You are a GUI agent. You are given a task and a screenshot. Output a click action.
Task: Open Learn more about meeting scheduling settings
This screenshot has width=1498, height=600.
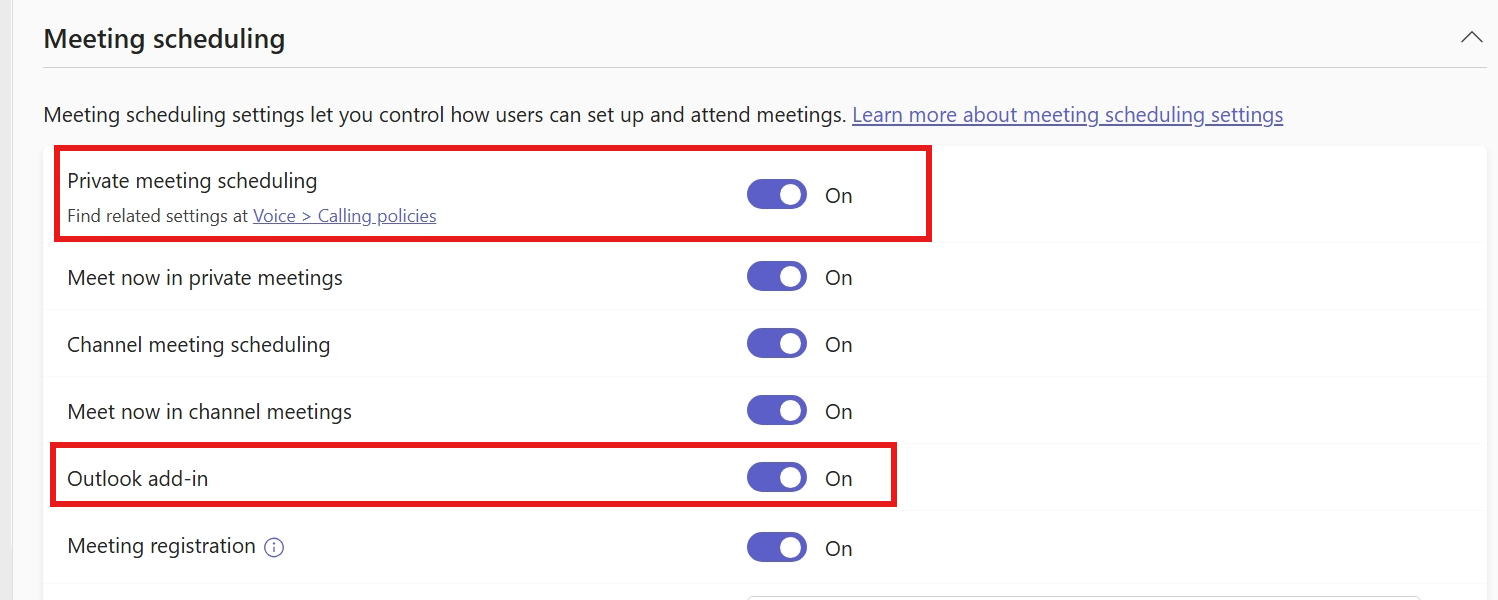[x=1067, y=115]
